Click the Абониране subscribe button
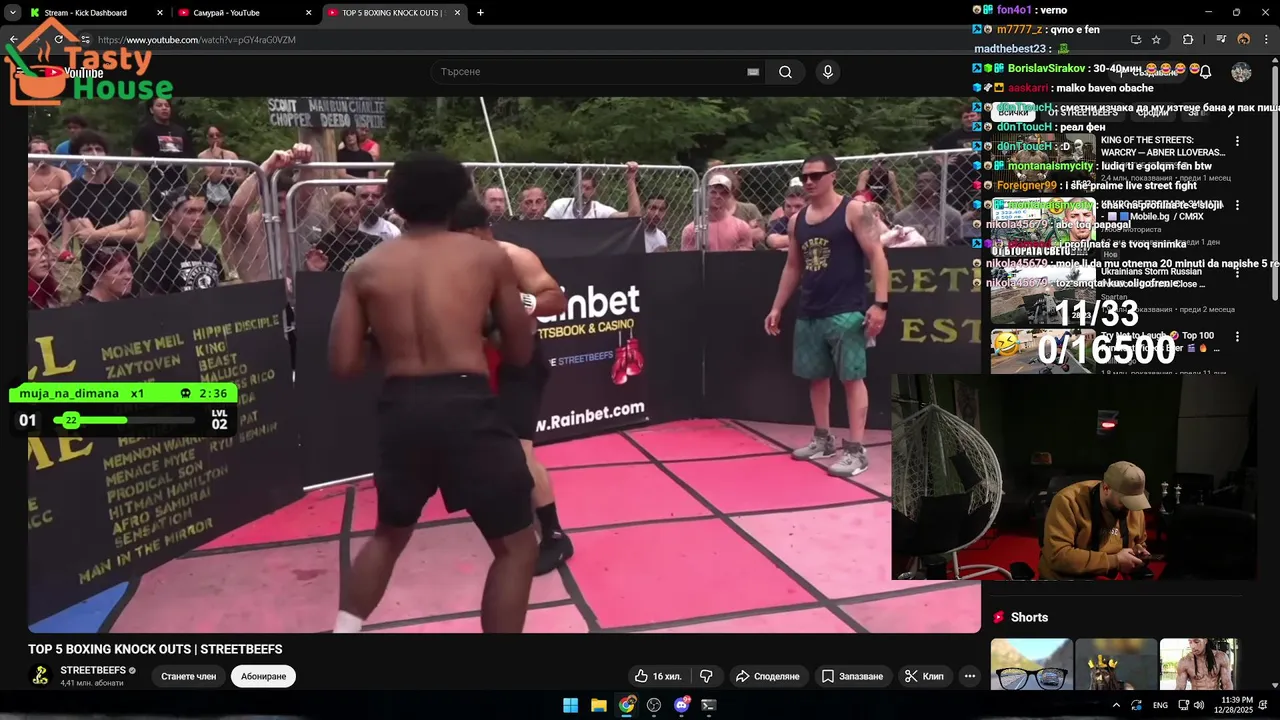The height and width of the screenshot is (720, 1280). tap(263, 676)
